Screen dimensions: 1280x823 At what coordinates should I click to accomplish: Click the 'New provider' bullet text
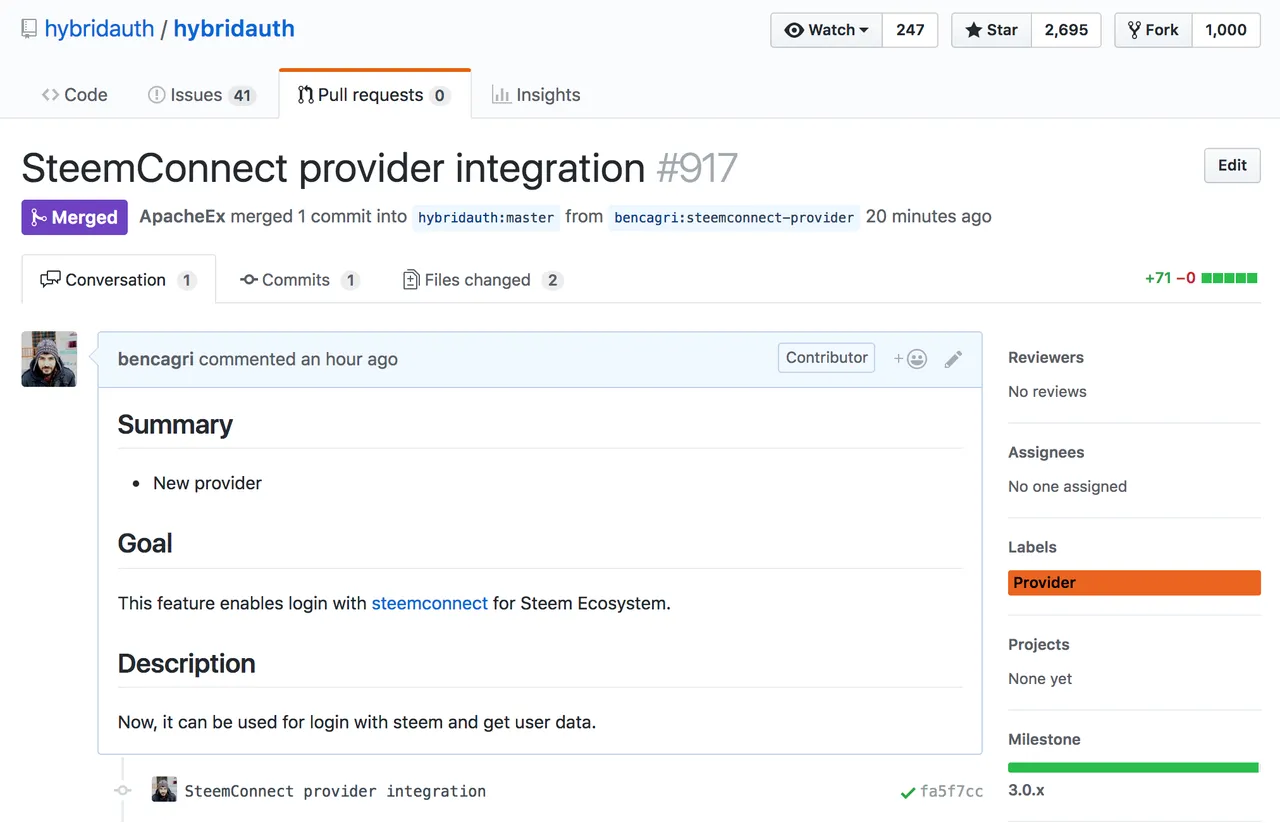[x=207, y=483]
